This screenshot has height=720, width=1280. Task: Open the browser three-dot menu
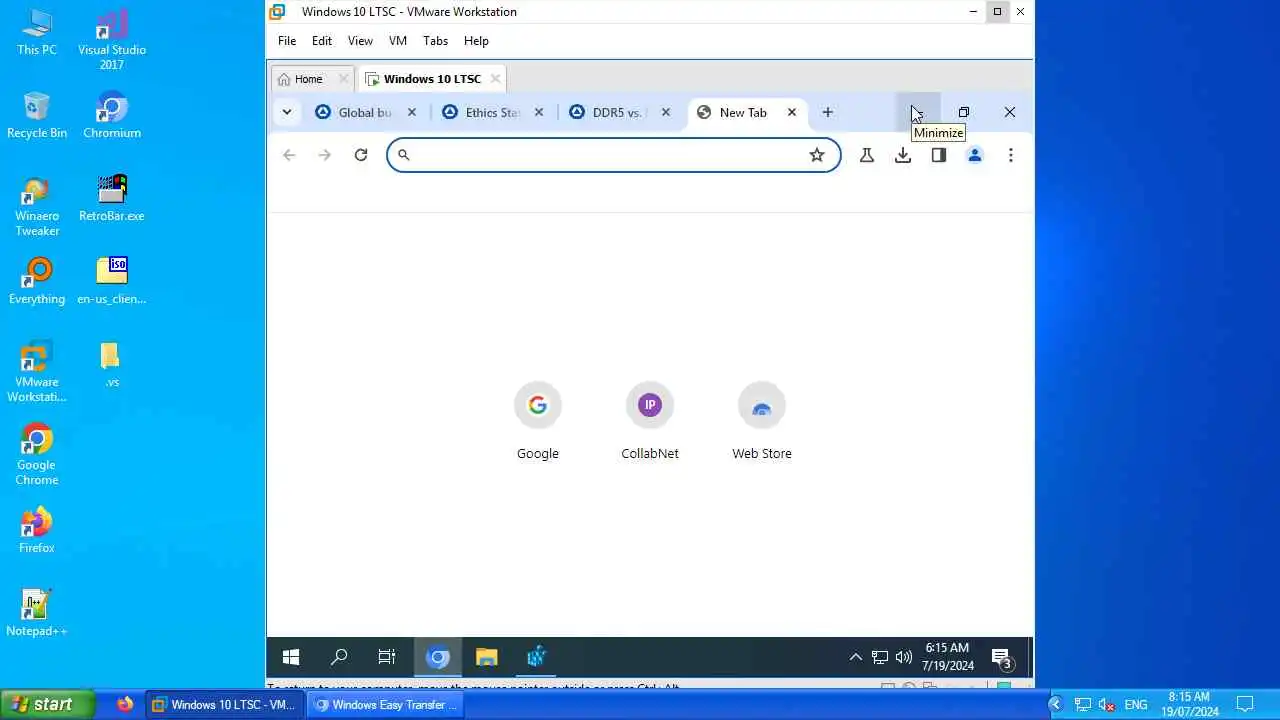click(x=1011, y=155)
